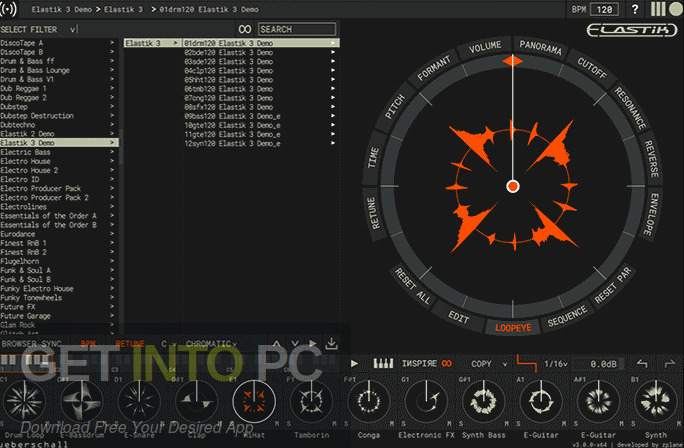Select the Electronic FX pad G1

426,401
